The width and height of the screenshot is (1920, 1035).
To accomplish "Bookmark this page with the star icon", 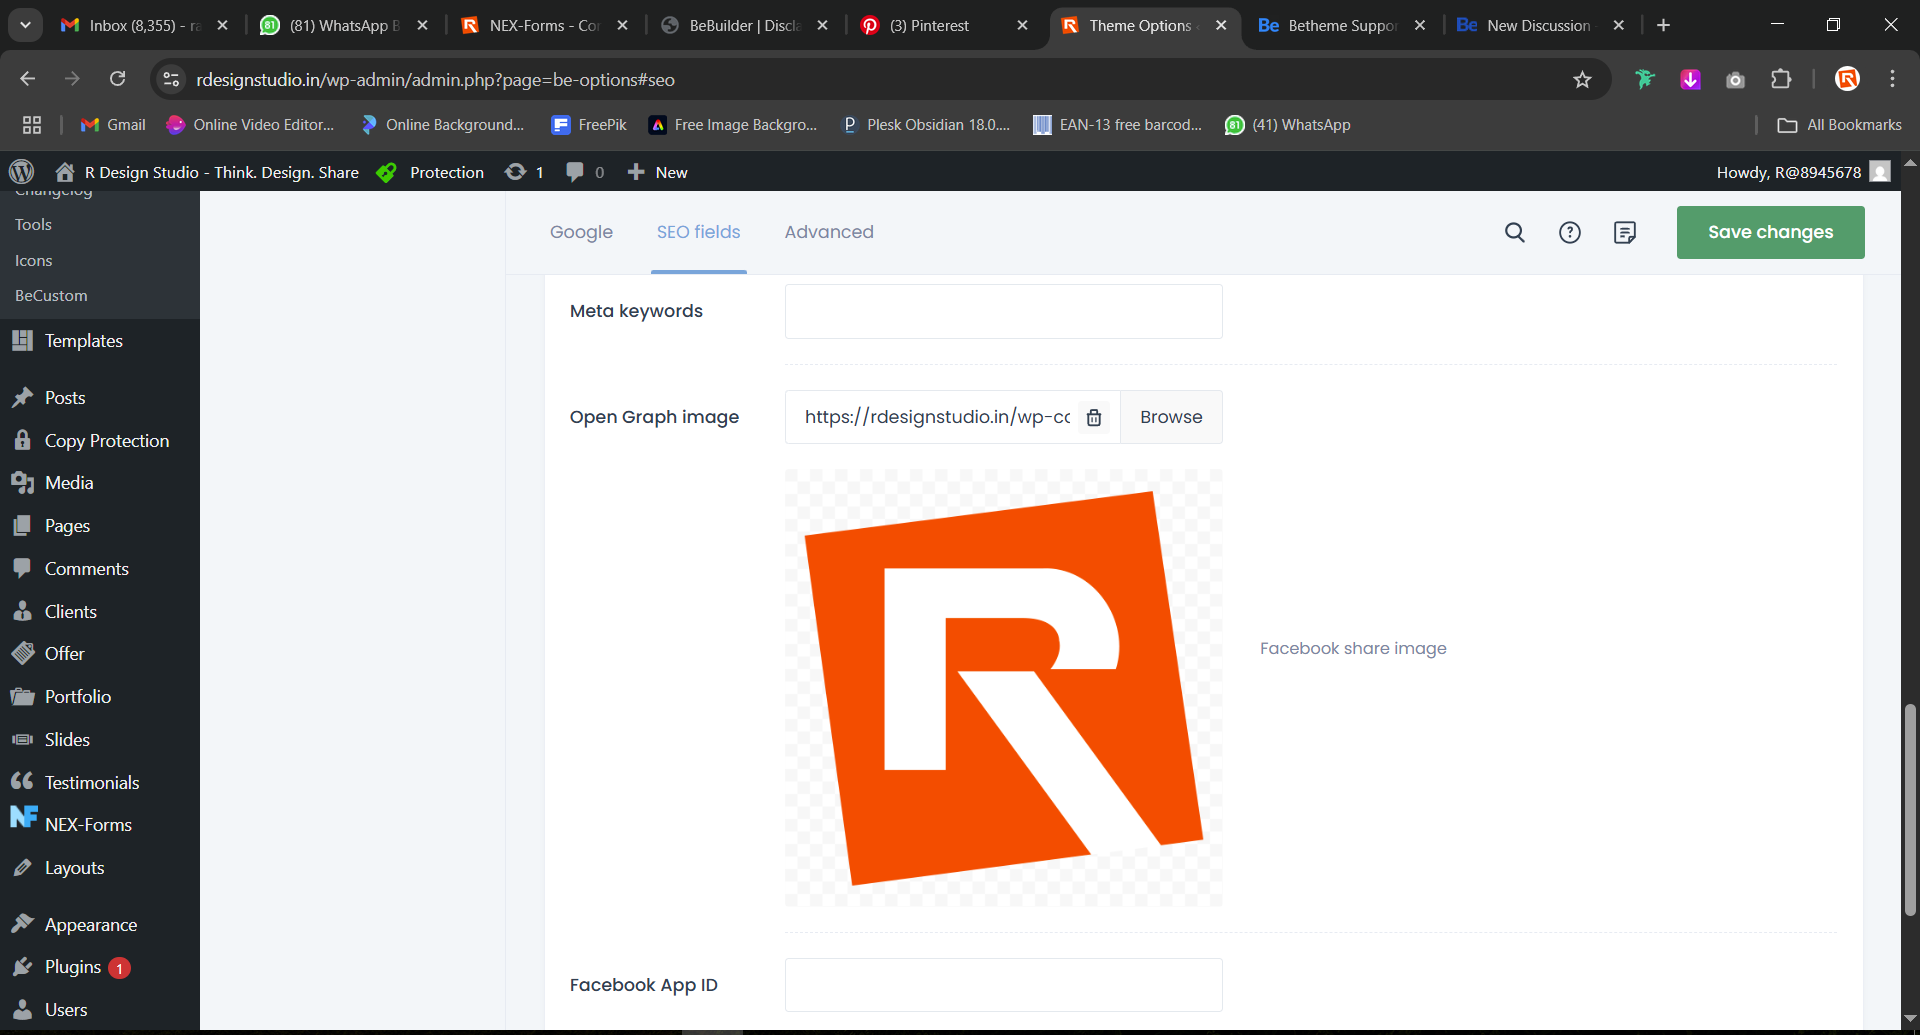I will click(x=1582, y=80).
